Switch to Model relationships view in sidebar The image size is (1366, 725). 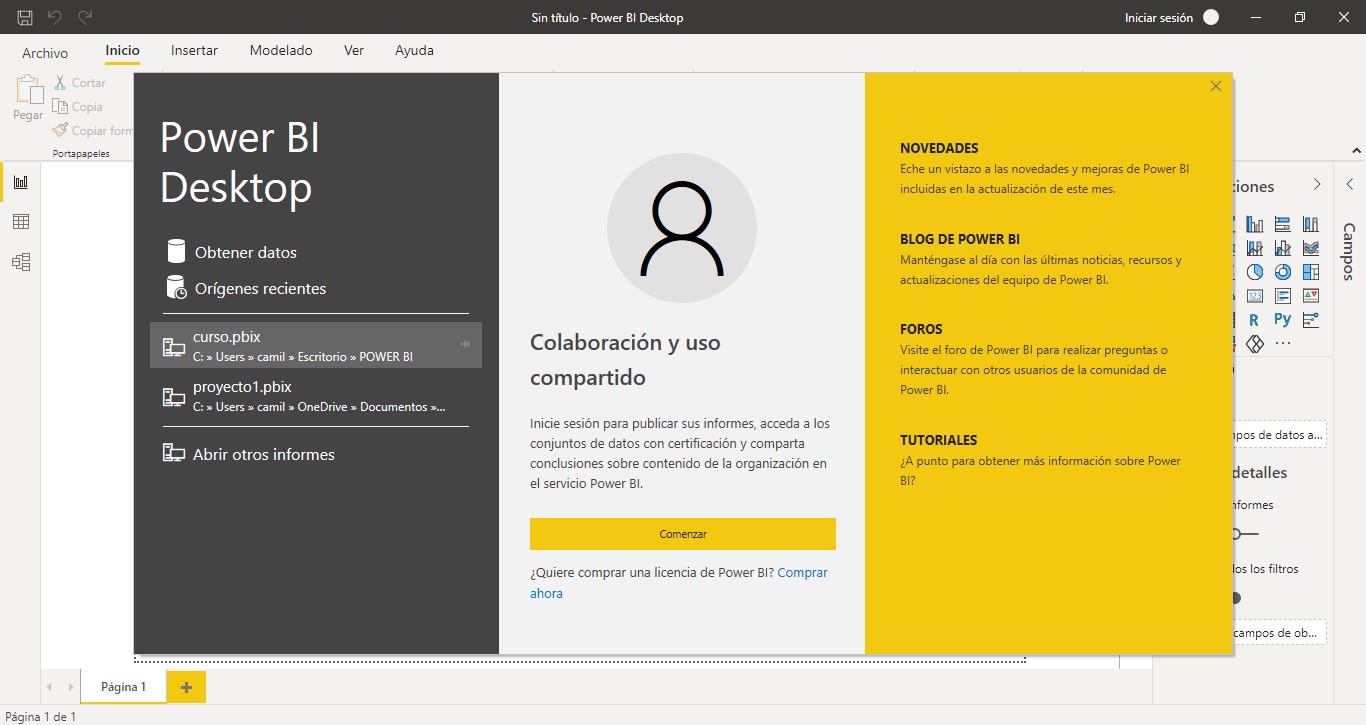(x=21, y=262)
